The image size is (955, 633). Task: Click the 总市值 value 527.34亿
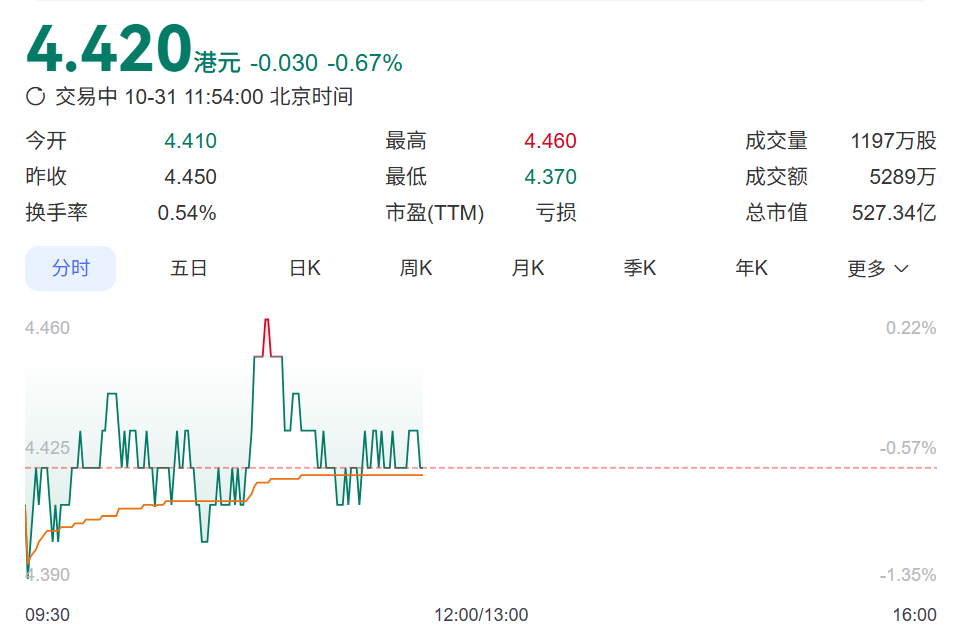pos(893,213)
